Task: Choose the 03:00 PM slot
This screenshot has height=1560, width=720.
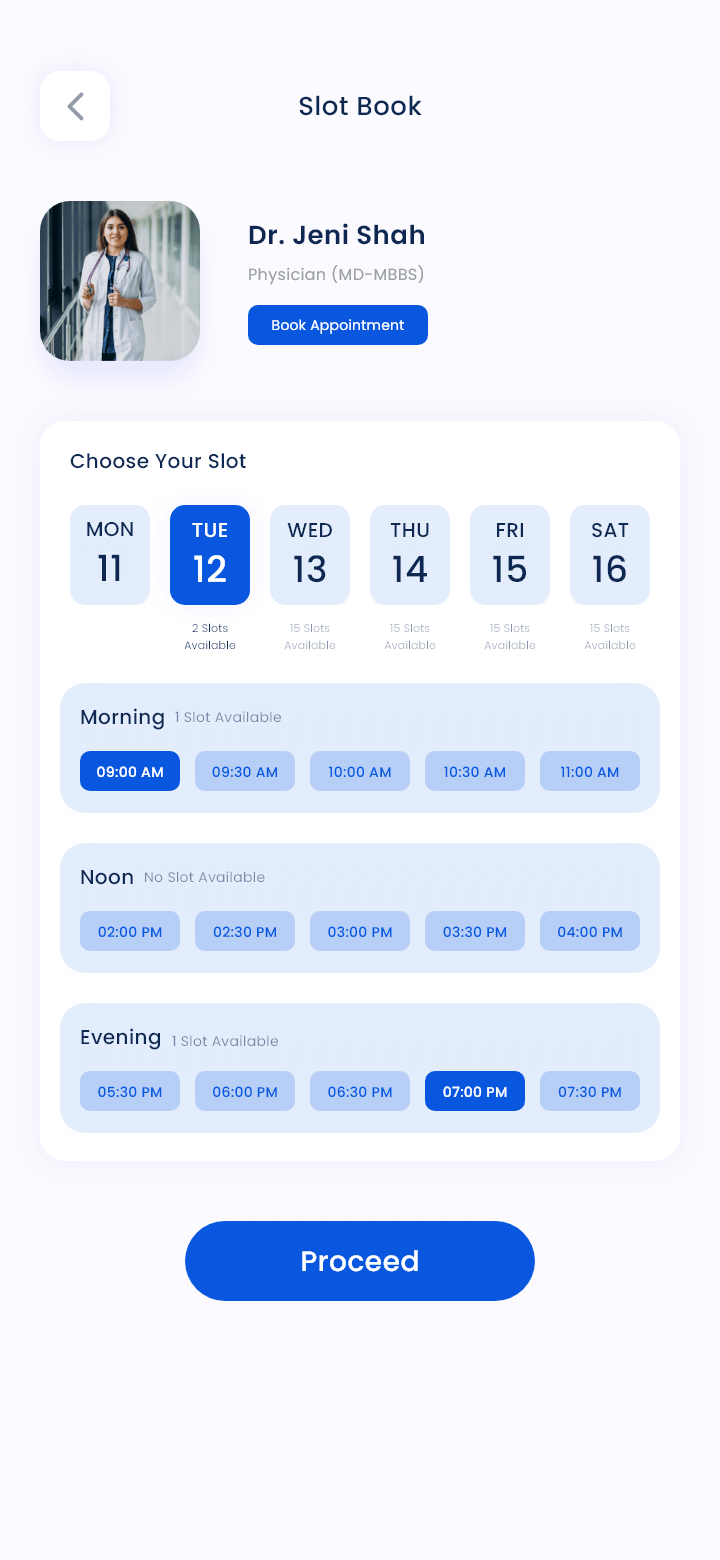Action: 360,931
